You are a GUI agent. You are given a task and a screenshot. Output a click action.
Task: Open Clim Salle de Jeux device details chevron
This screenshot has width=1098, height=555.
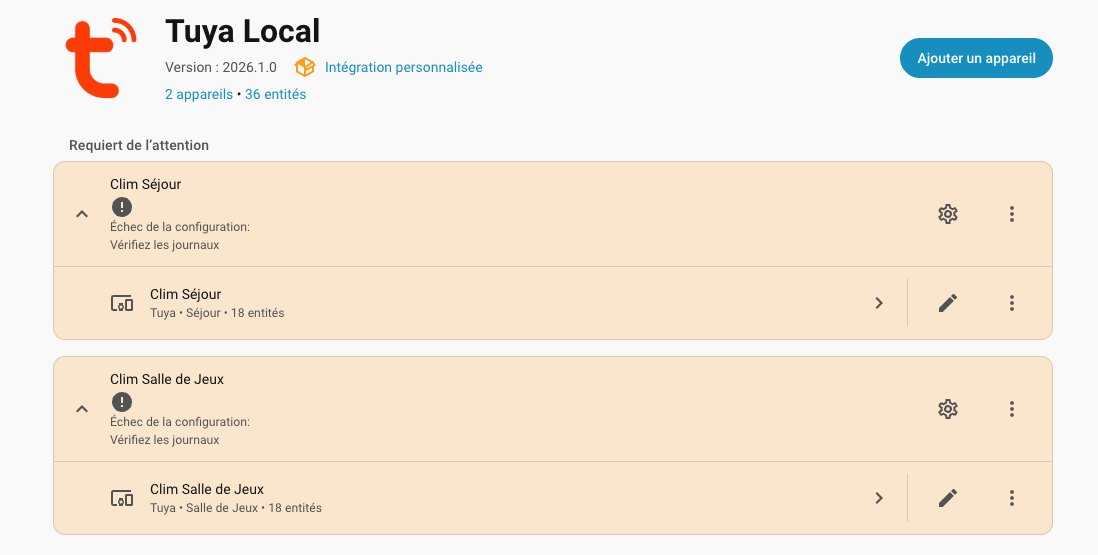[x=879, y=498]
